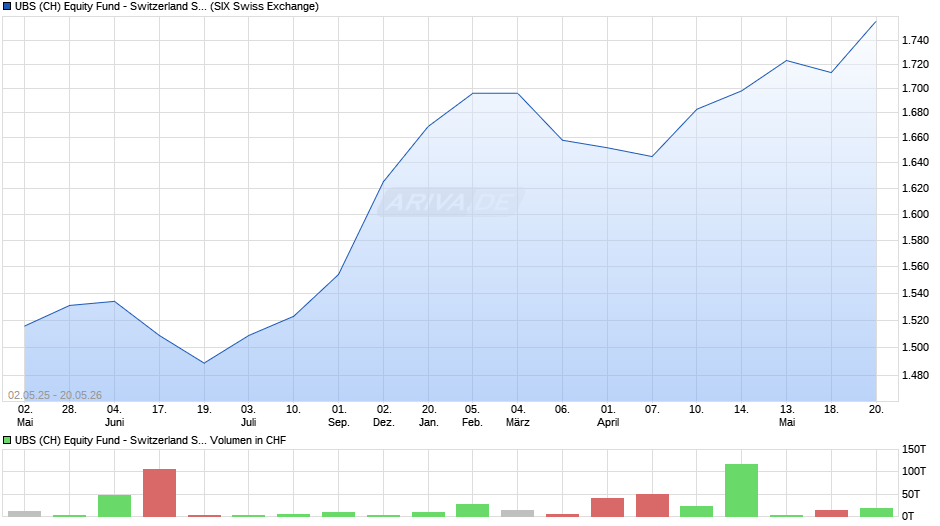Click the volume axis label 100T
This screenshot has width=940, height=526.
click(x=914, y=471)
